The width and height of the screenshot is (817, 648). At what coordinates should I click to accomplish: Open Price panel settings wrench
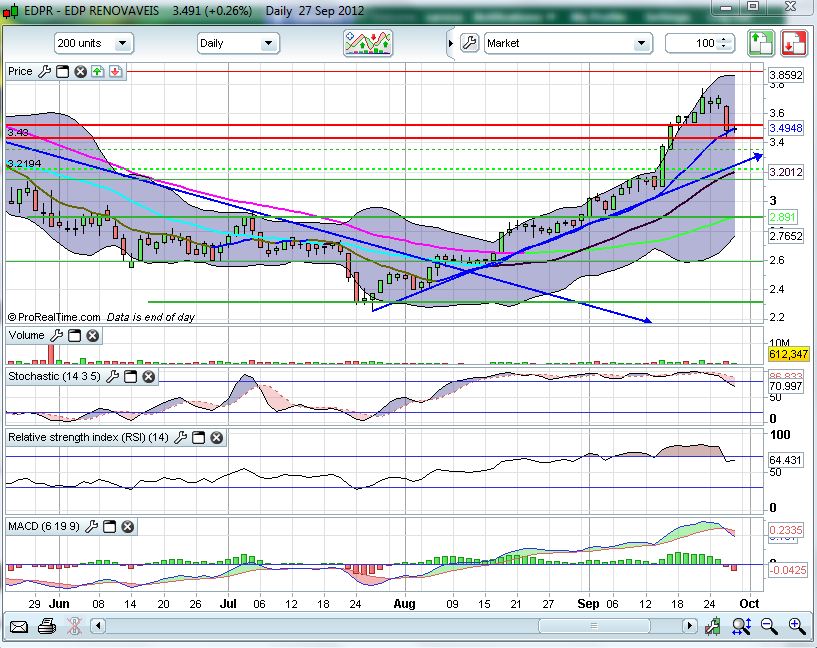(x=45, y=71)
